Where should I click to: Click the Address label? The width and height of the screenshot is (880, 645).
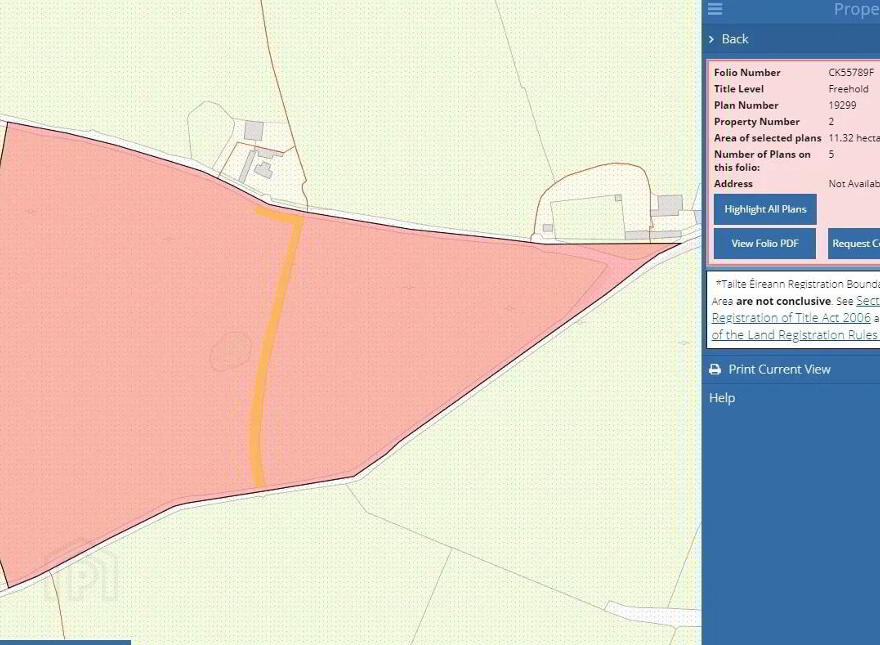point(733,184)
